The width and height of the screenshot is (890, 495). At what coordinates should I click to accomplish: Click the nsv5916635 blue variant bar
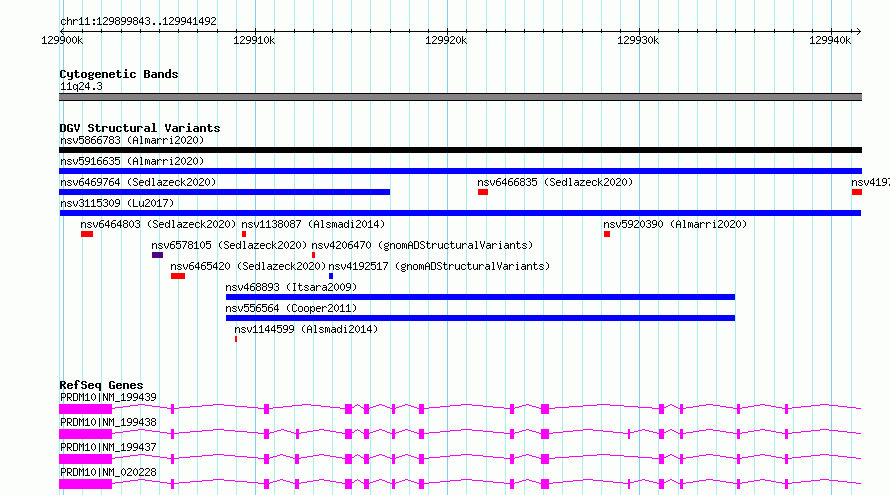point(460,171)
